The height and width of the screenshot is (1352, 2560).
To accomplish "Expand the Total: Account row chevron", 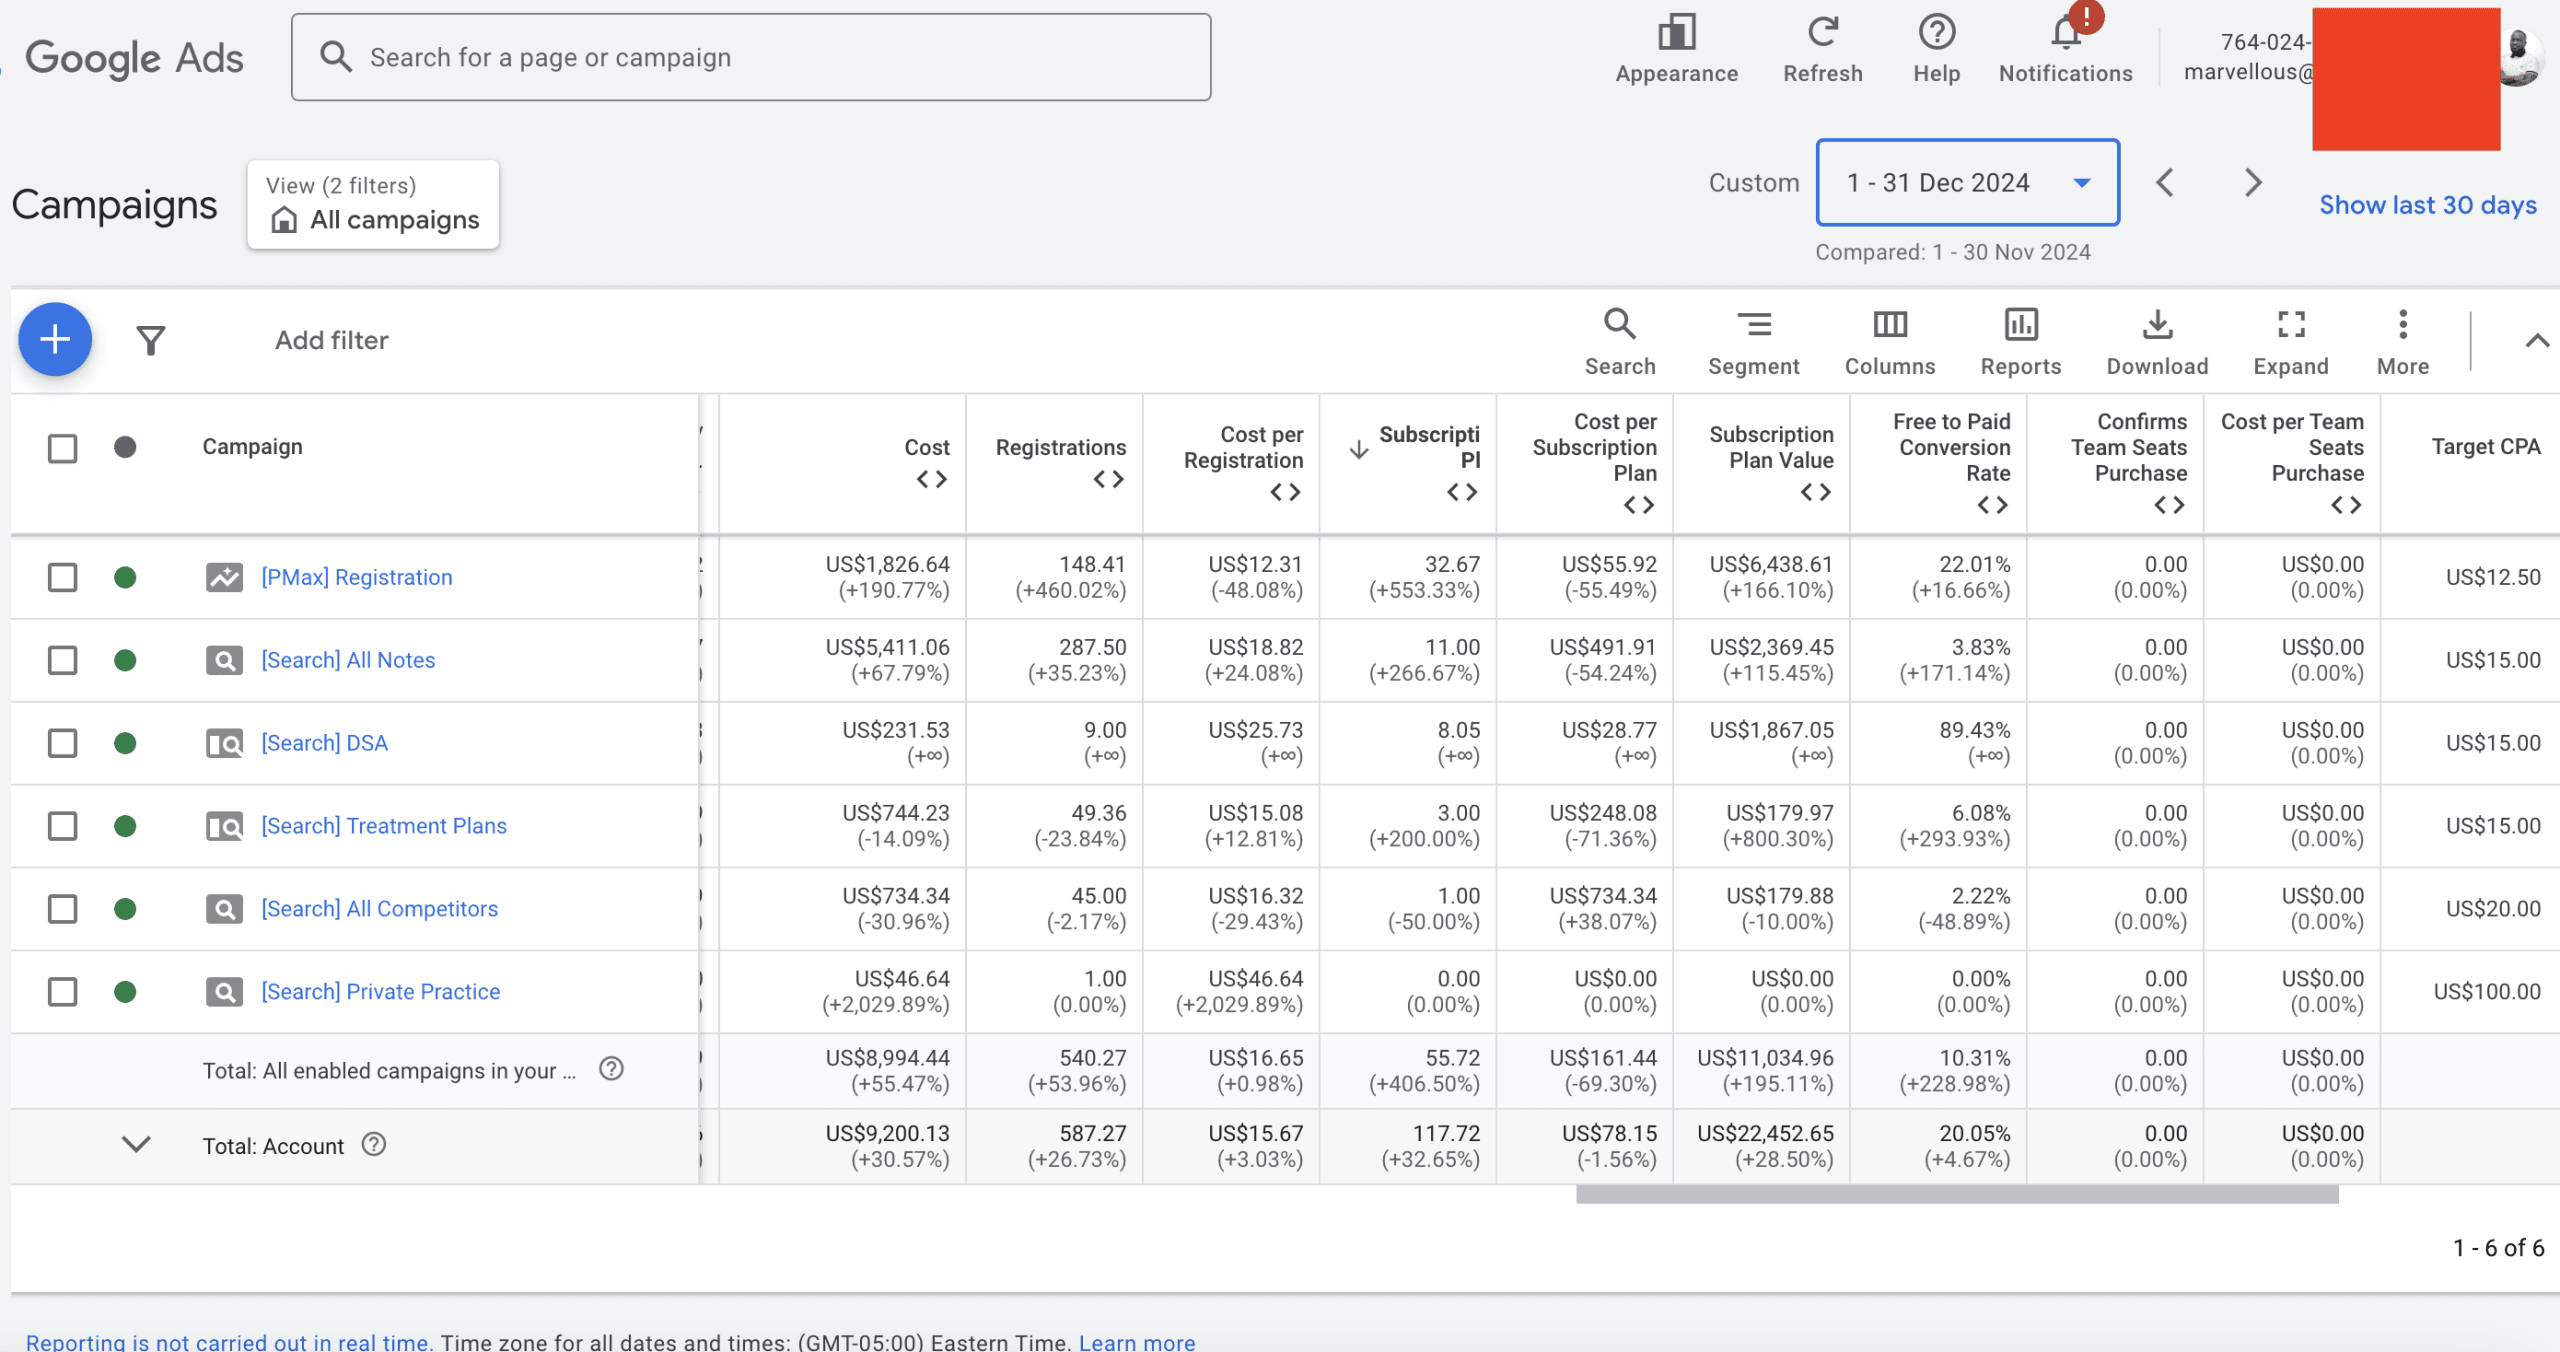I will tap(136, 1144).
